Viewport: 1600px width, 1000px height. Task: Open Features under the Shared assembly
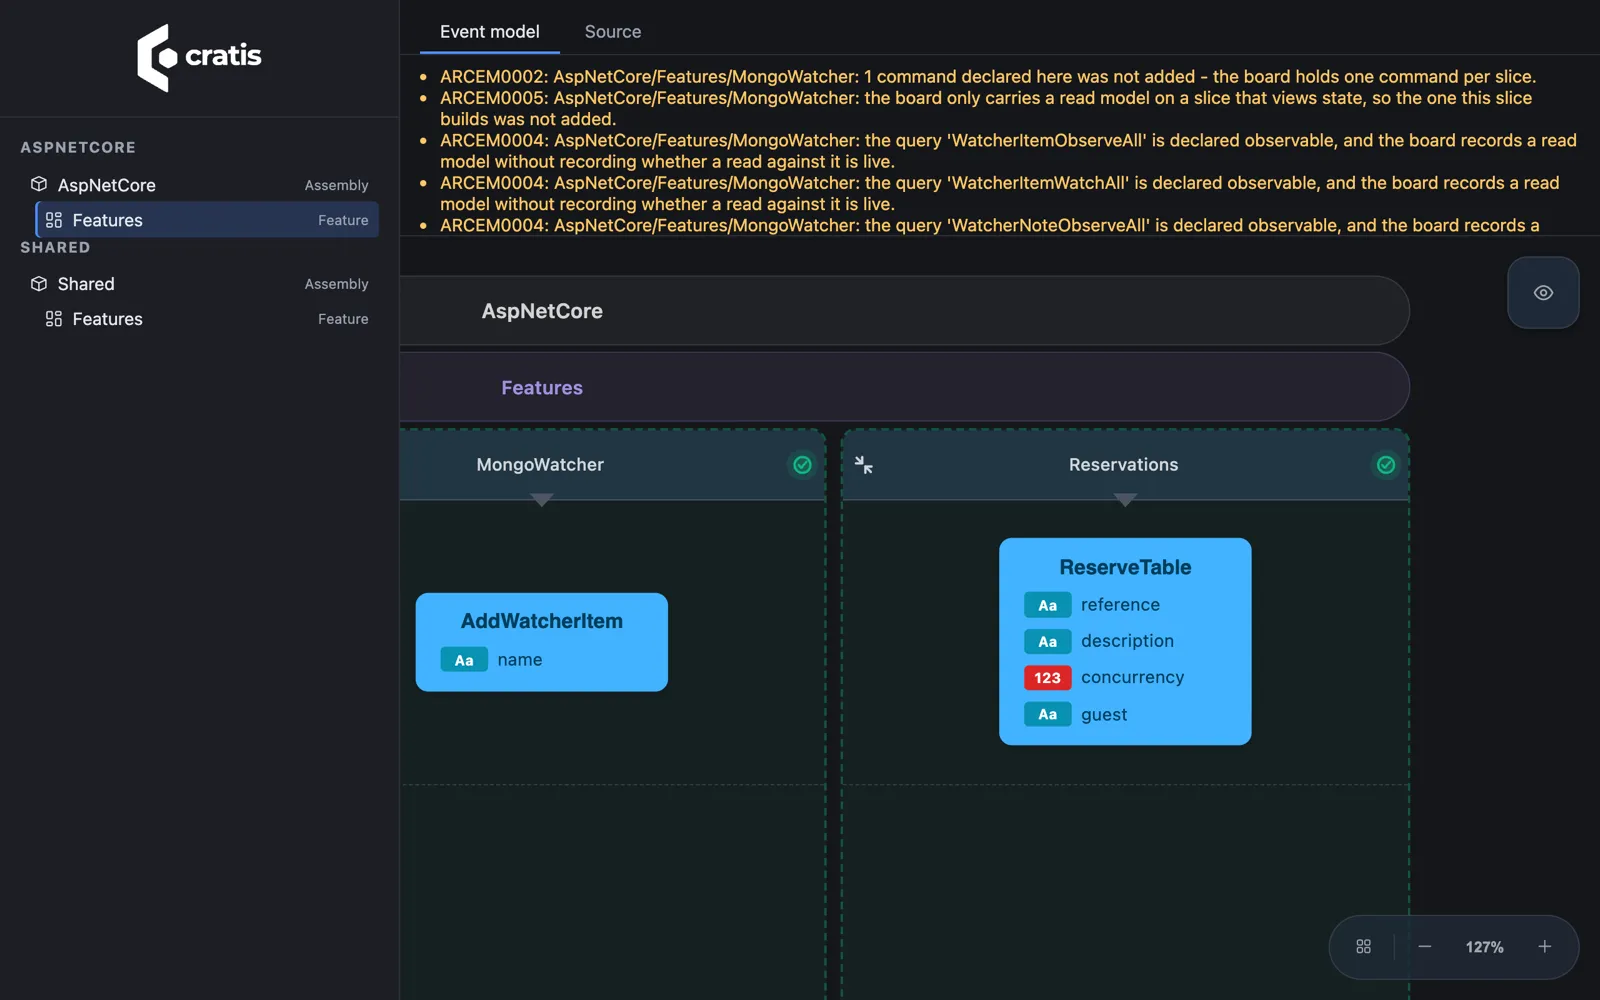coord(206,319)
